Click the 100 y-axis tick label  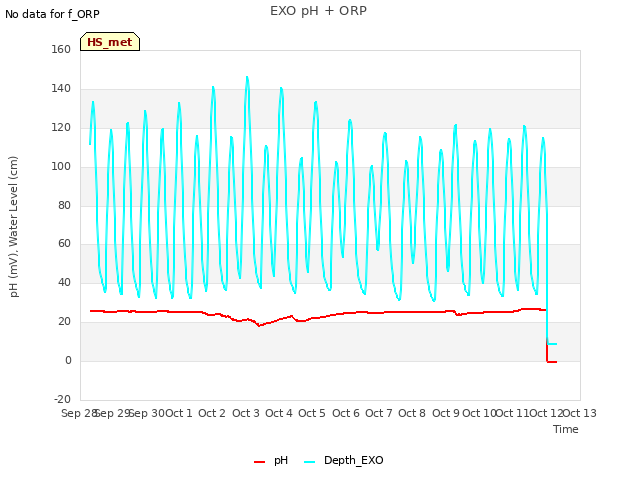tap(61, 167)
